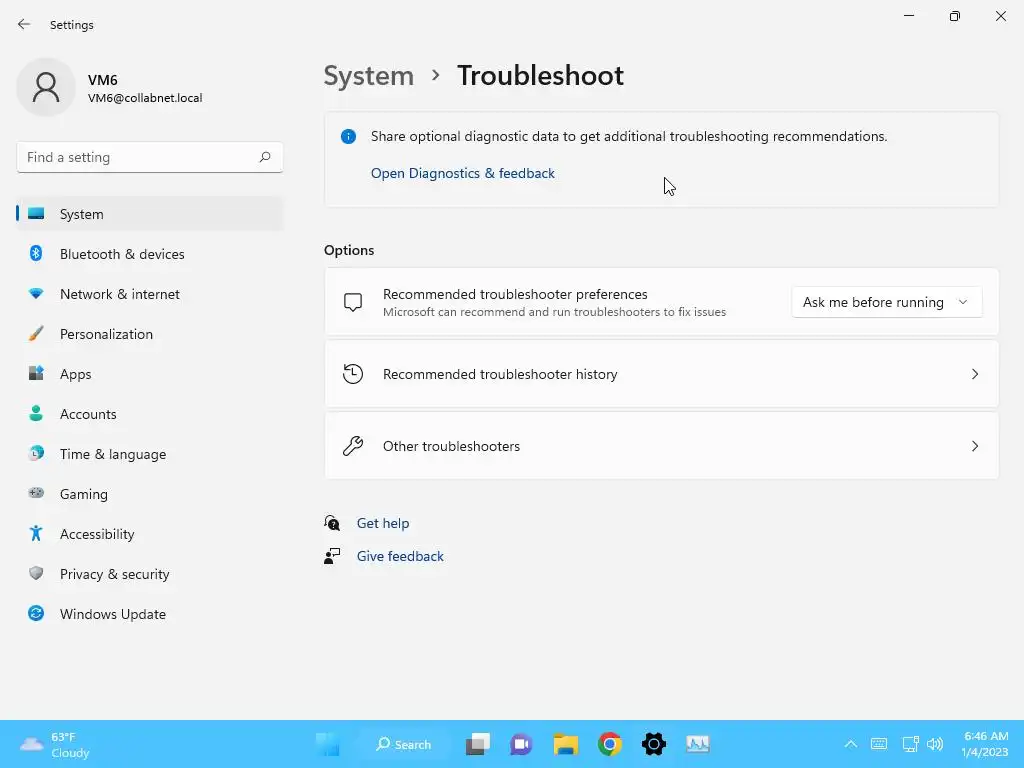Open the resource monitor taskbar app
Screen dimensions: 1024x768
pyautogui.click(x=697, y=744)
